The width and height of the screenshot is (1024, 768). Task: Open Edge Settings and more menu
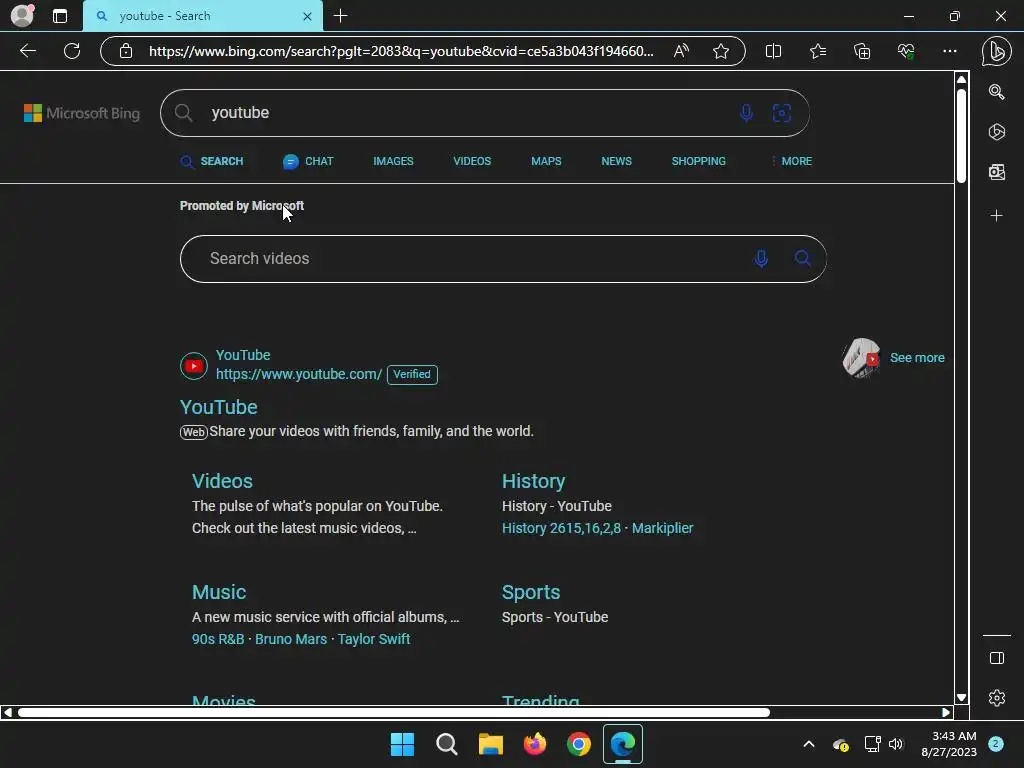pyautogui.click(x=950, y=51)
